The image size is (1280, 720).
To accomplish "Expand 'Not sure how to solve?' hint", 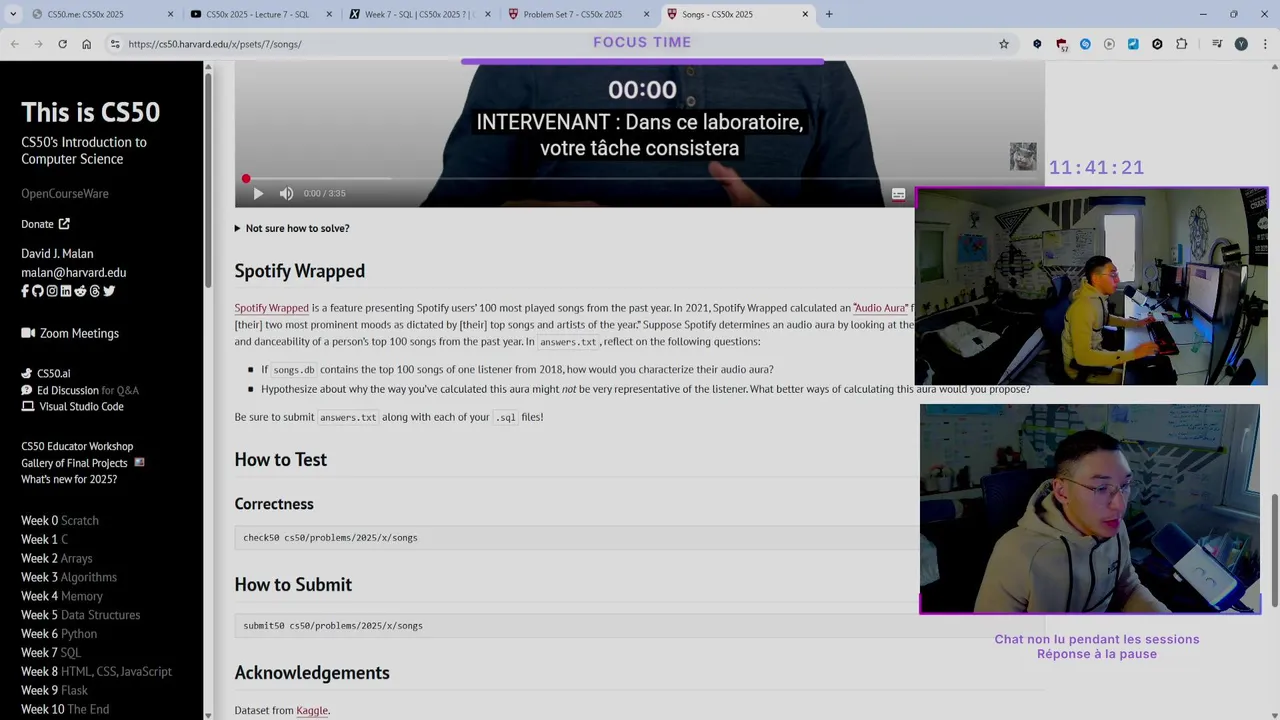I will [x=292, y=228].
